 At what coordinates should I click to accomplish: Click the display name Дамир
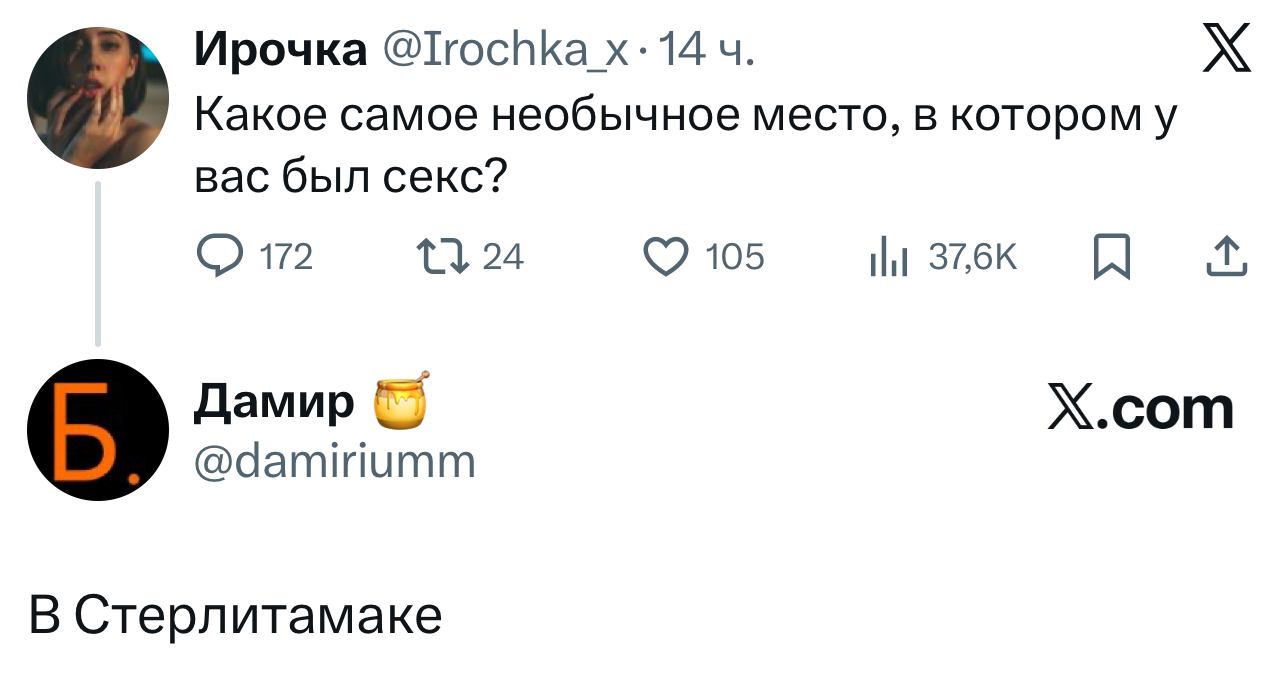(274, 402)
